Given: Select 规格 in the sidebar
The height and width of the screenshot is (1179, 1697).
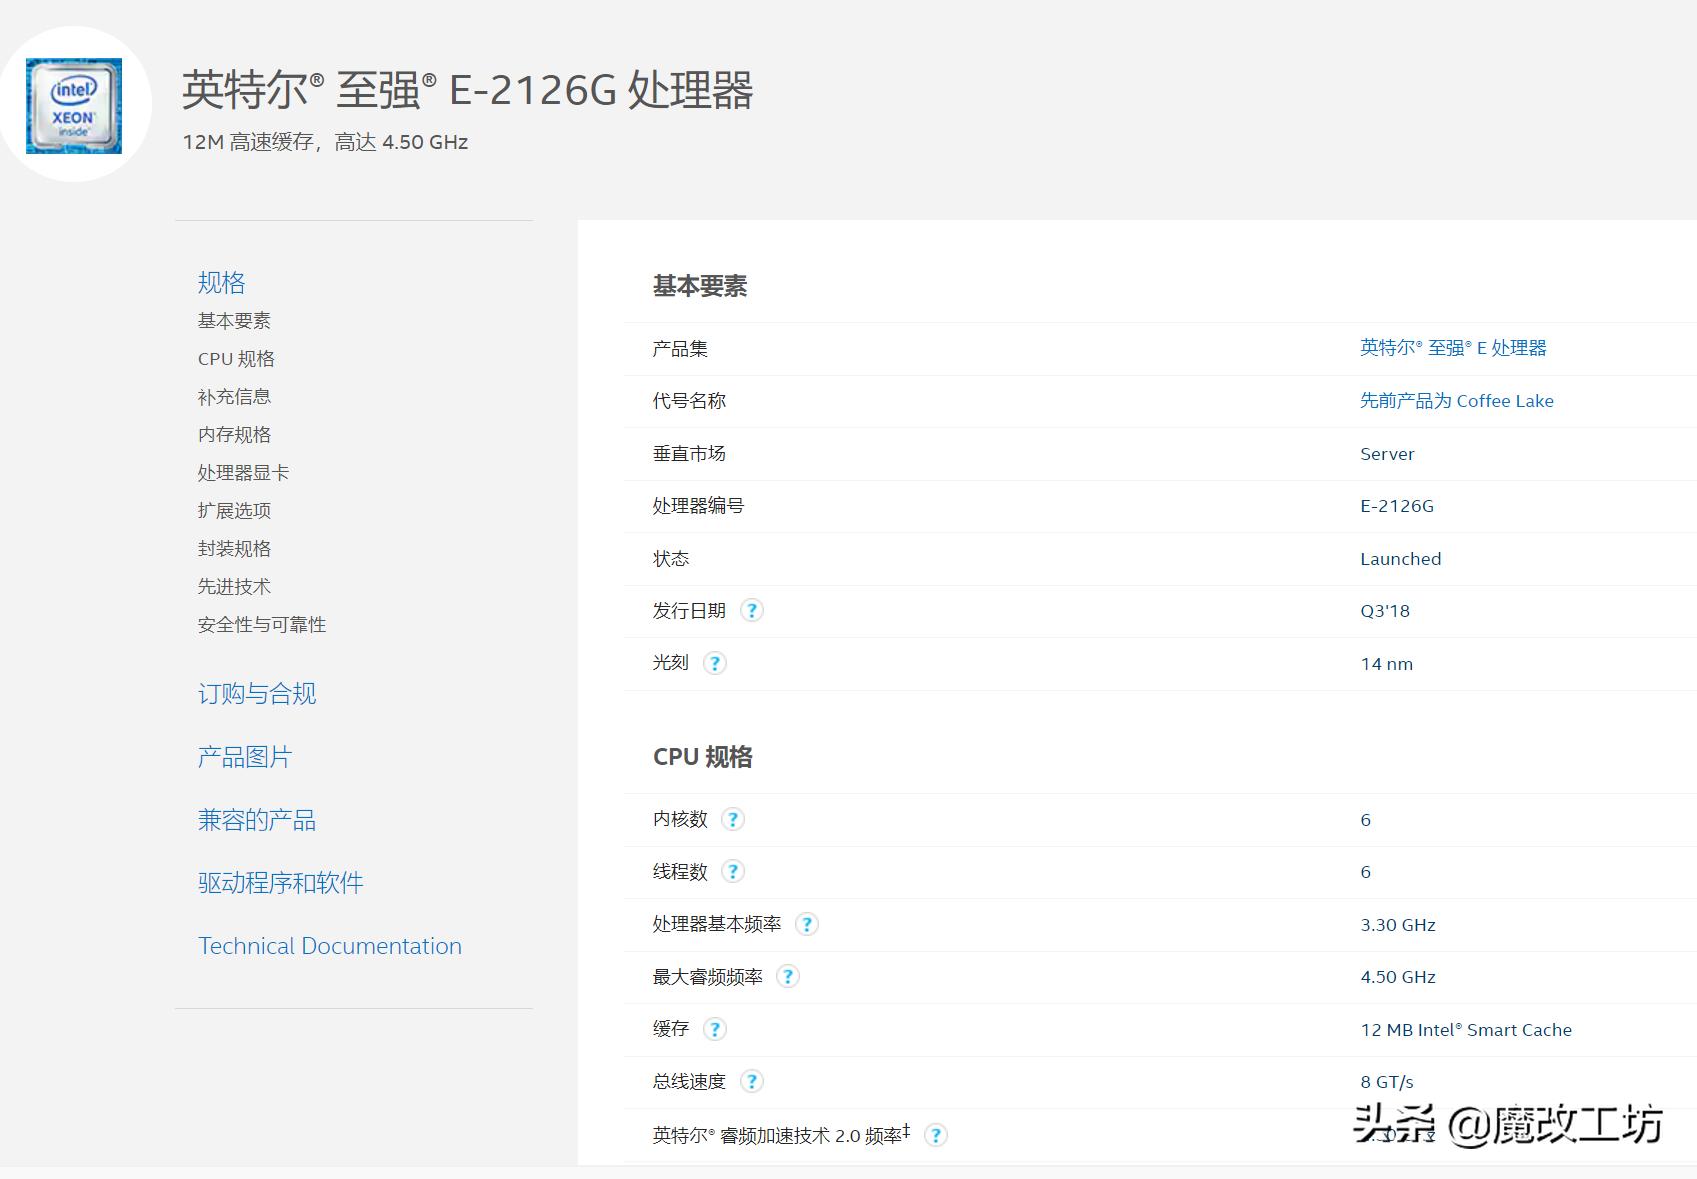Looking at the screenshot, I should point(221,283).
